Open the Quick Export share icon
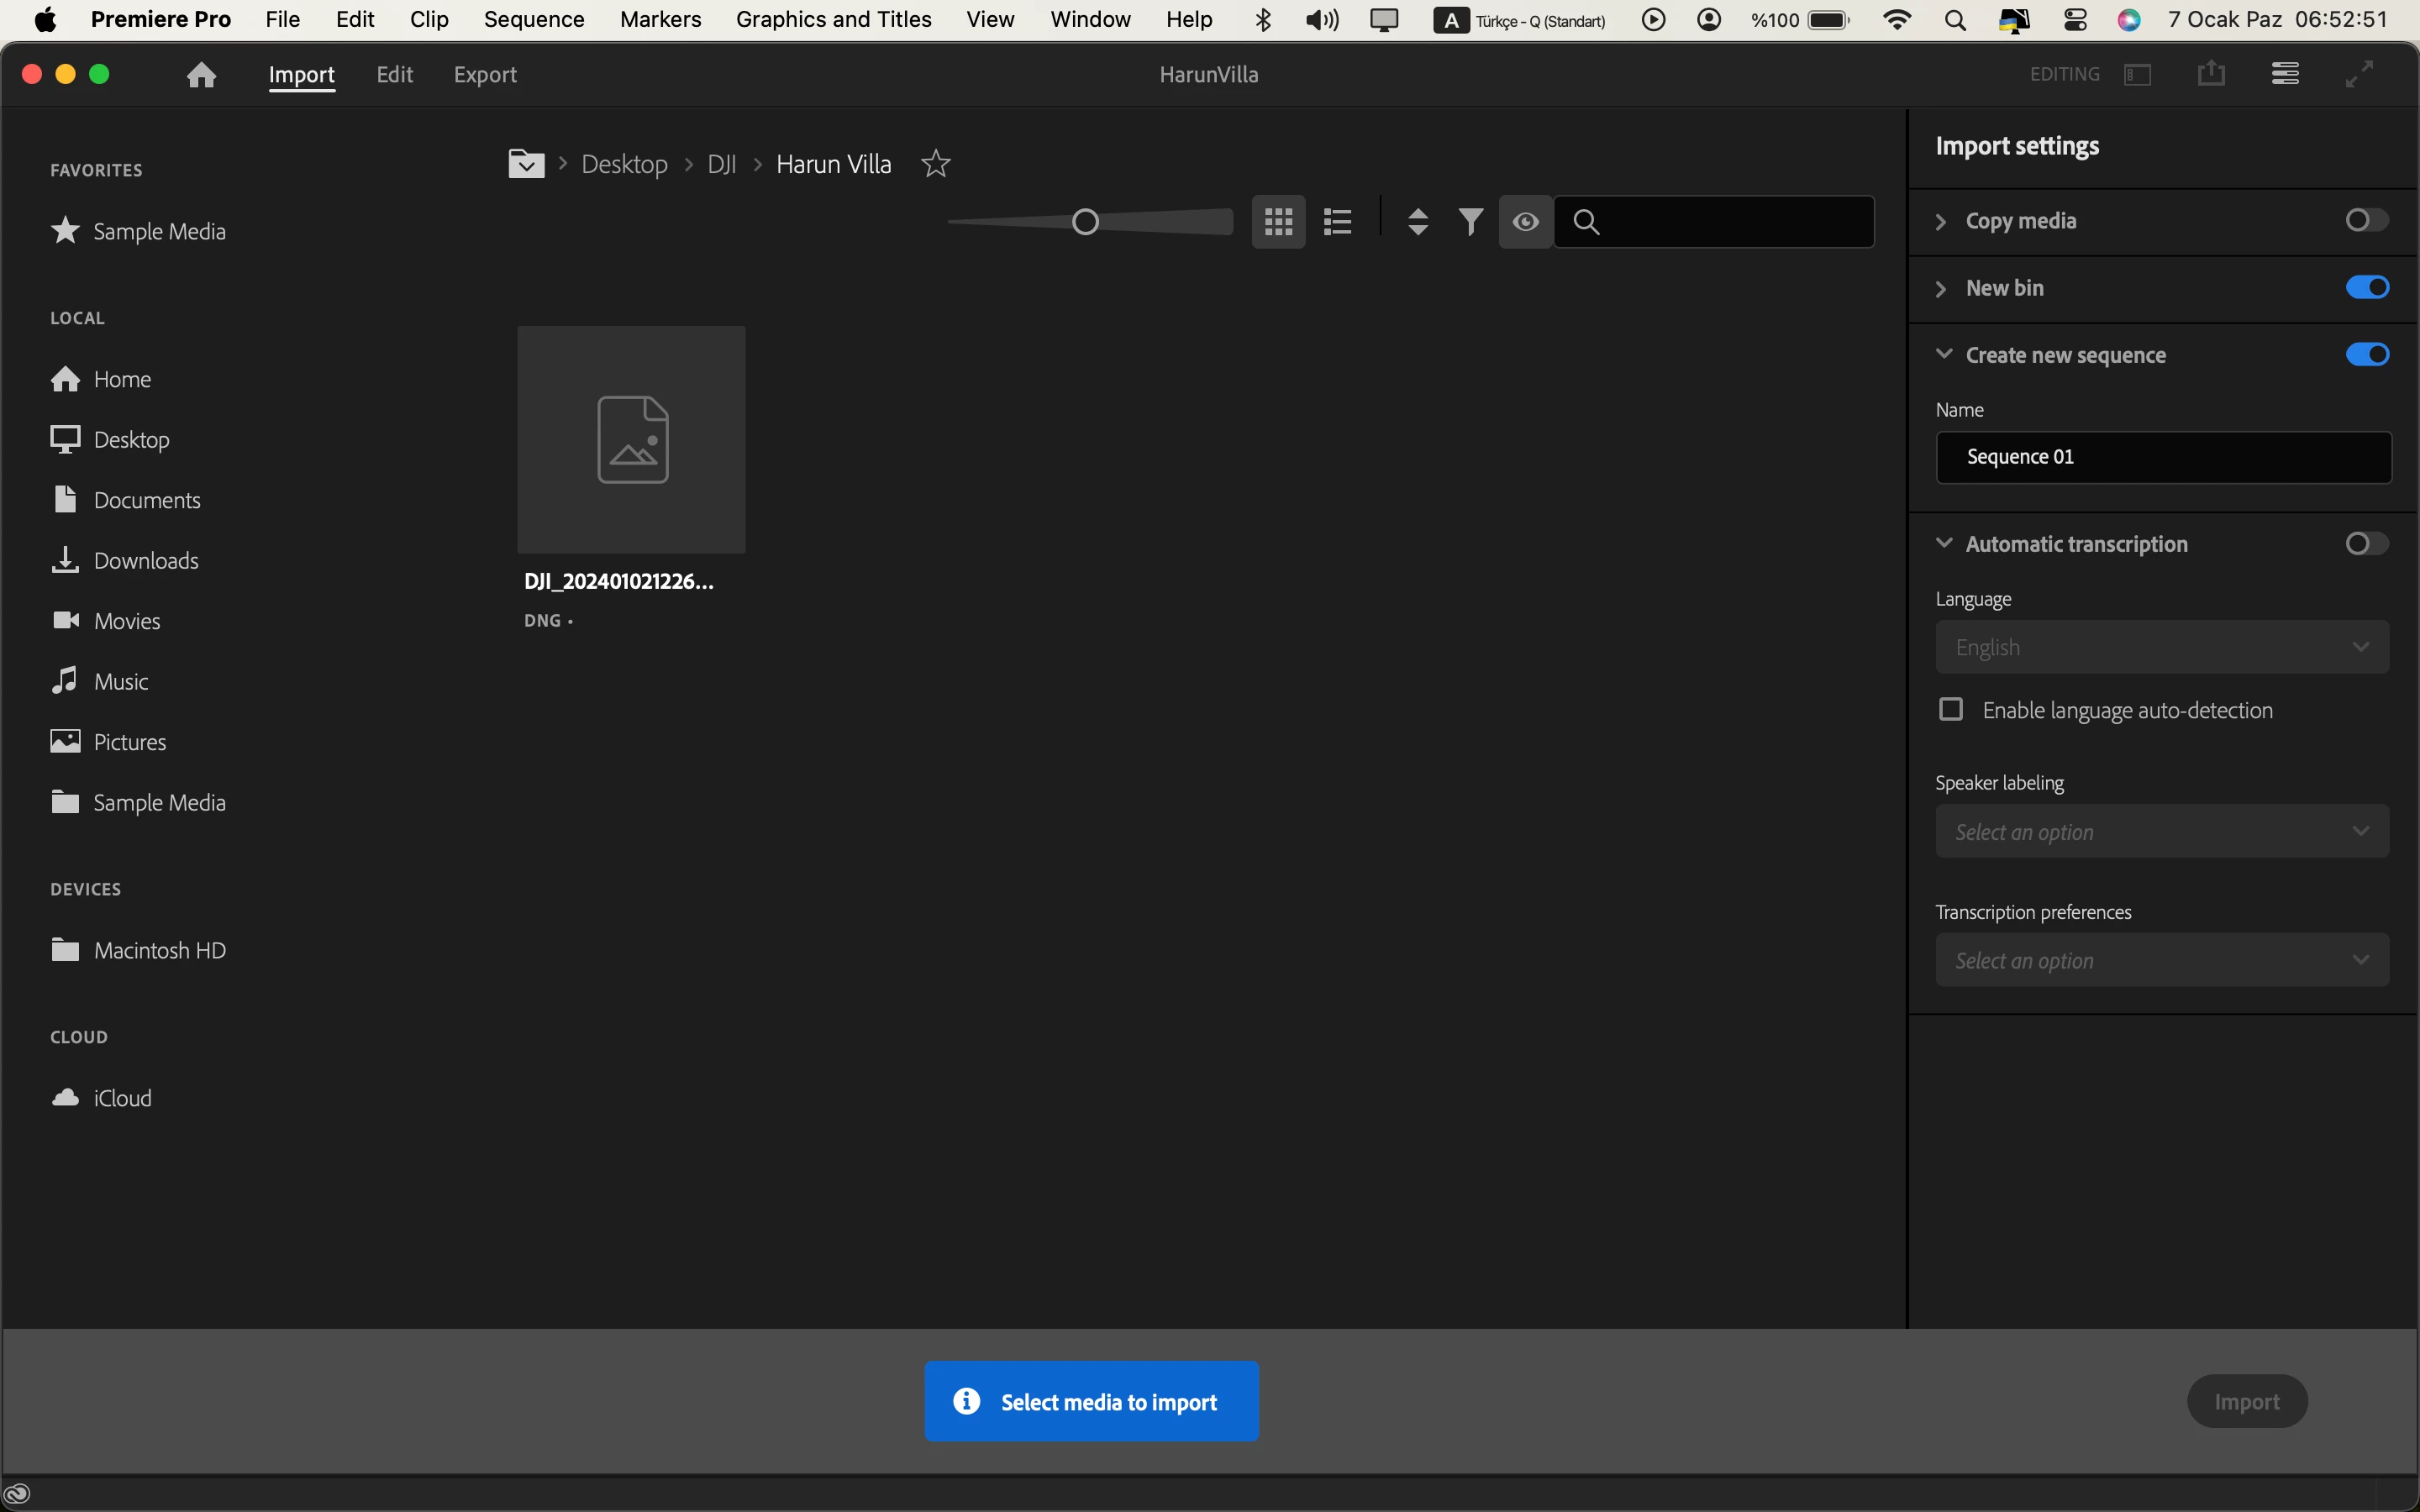2420x1512 pixels. pyautogui.click(x=2211, y=74)
